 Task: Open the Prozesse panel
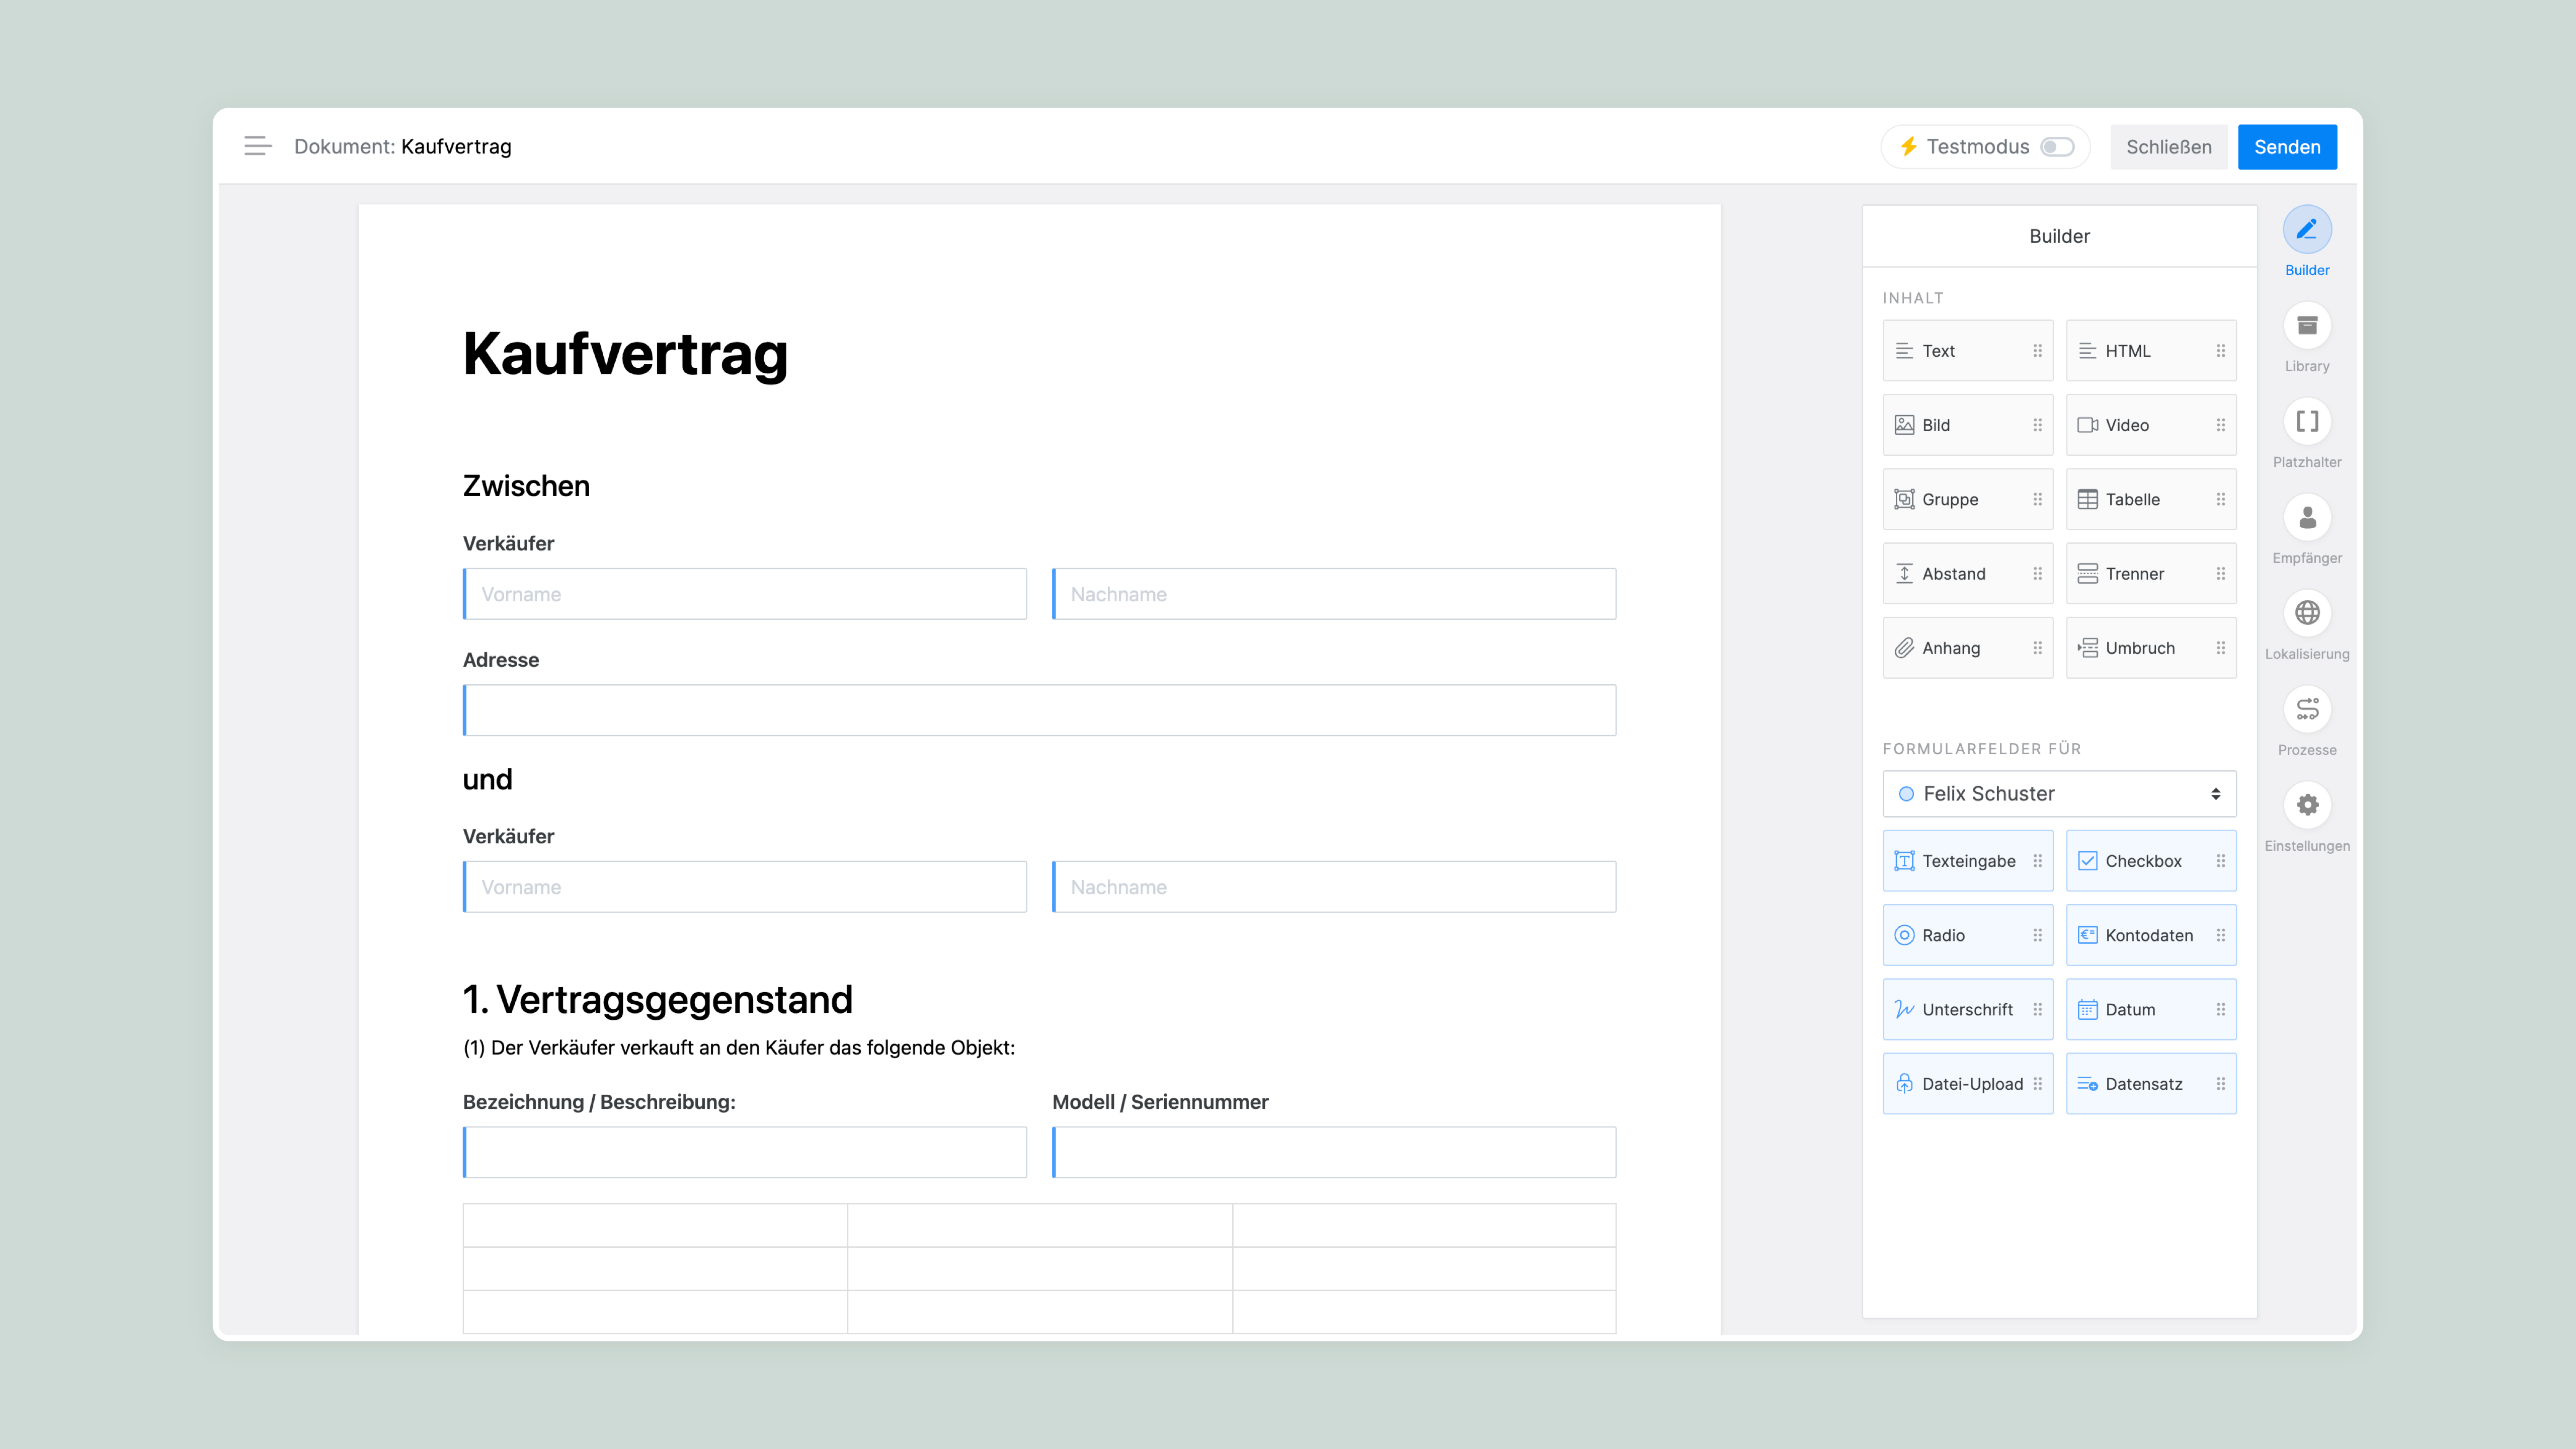pos(2307,710)
